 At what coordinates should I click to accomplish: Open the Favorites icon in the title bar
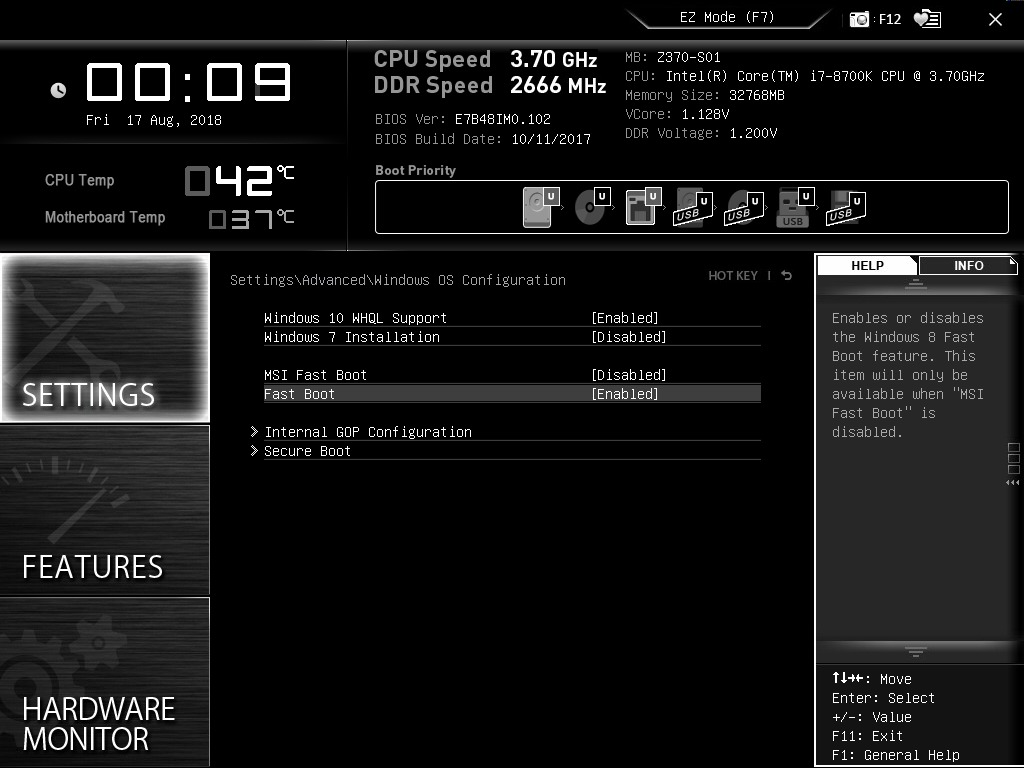click(x=927, y=18)
